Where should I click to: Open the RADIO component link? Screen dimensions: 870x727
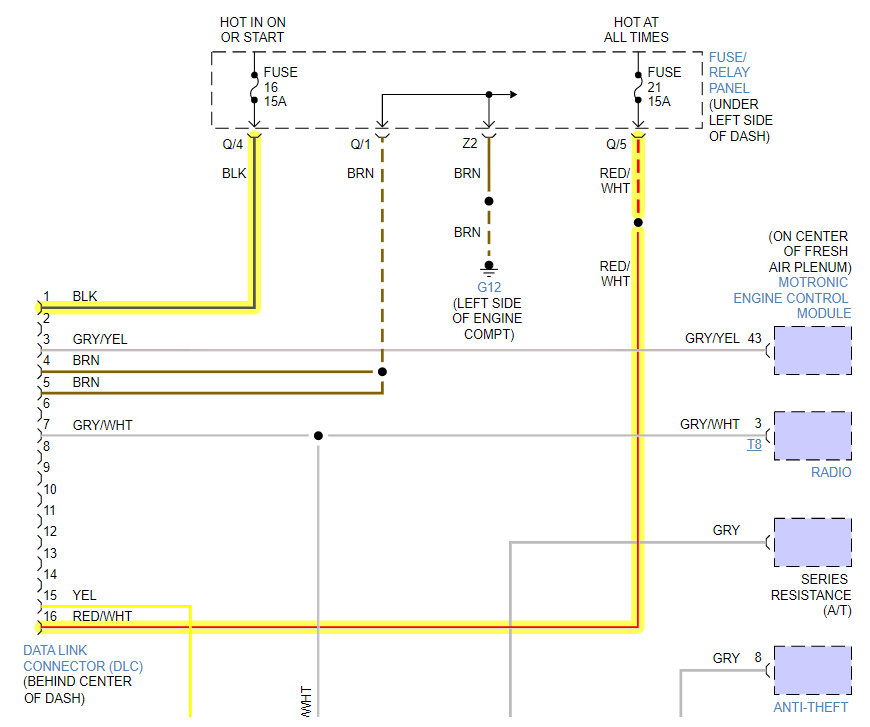point(831,472)
